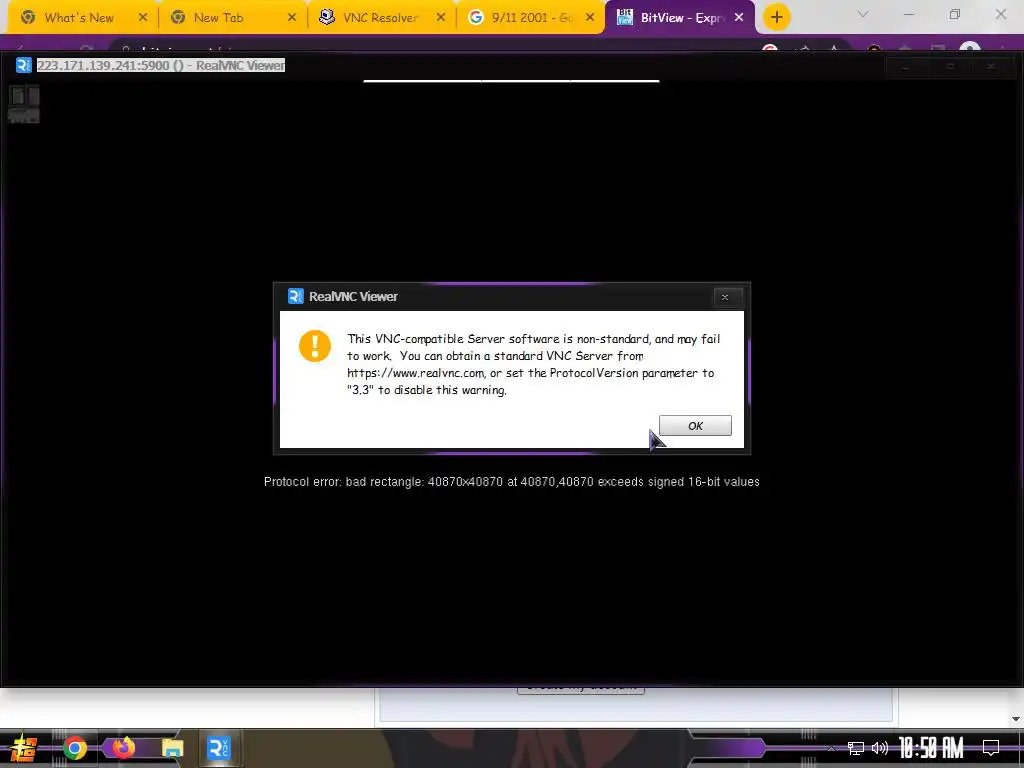Click OK in the RealVNC warning dialog
Image resolution: width=1024 pixels, height=768 pixels.
[x=695, y=426]
